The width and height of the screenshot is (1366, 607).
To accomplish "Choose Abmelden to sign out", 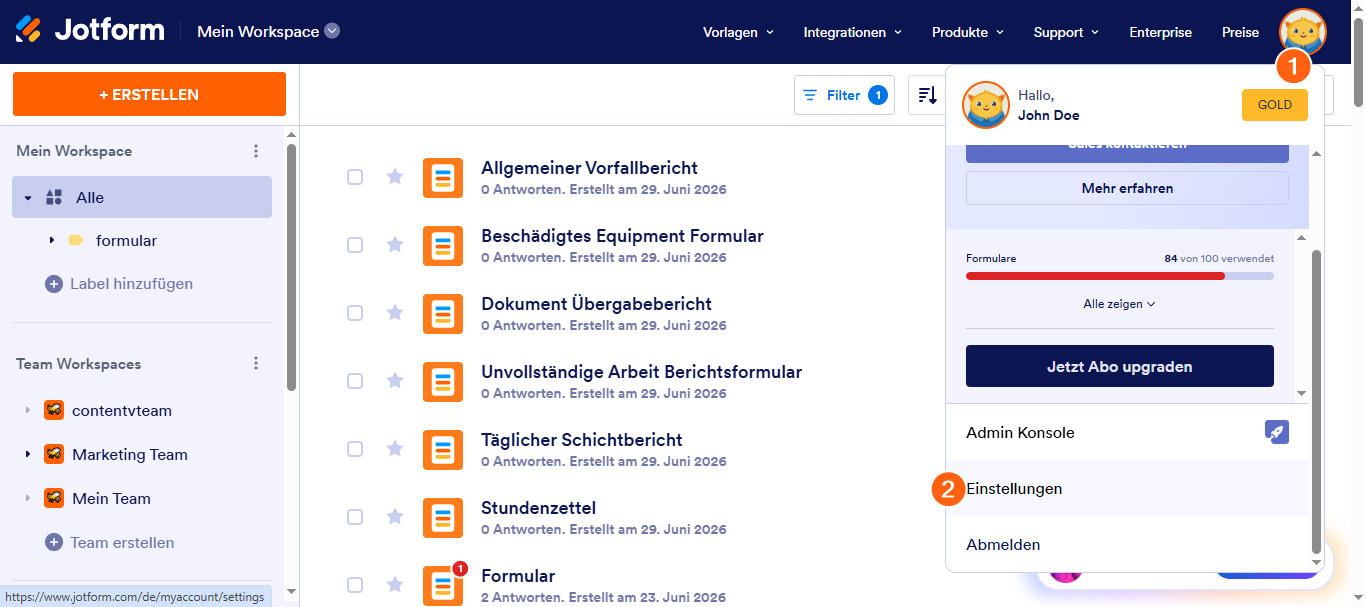I will [1127, 545].
